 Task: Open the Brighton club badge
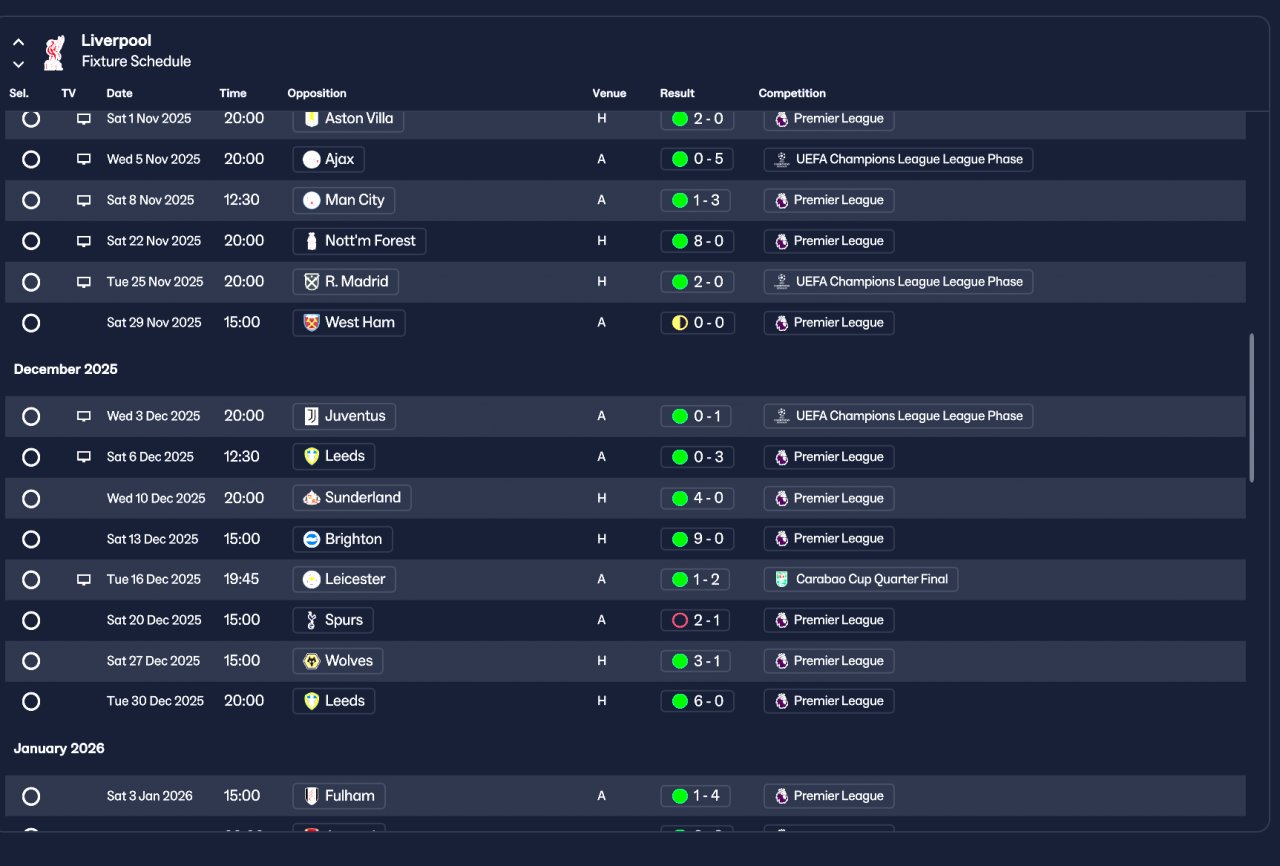(x=312, y=539)
